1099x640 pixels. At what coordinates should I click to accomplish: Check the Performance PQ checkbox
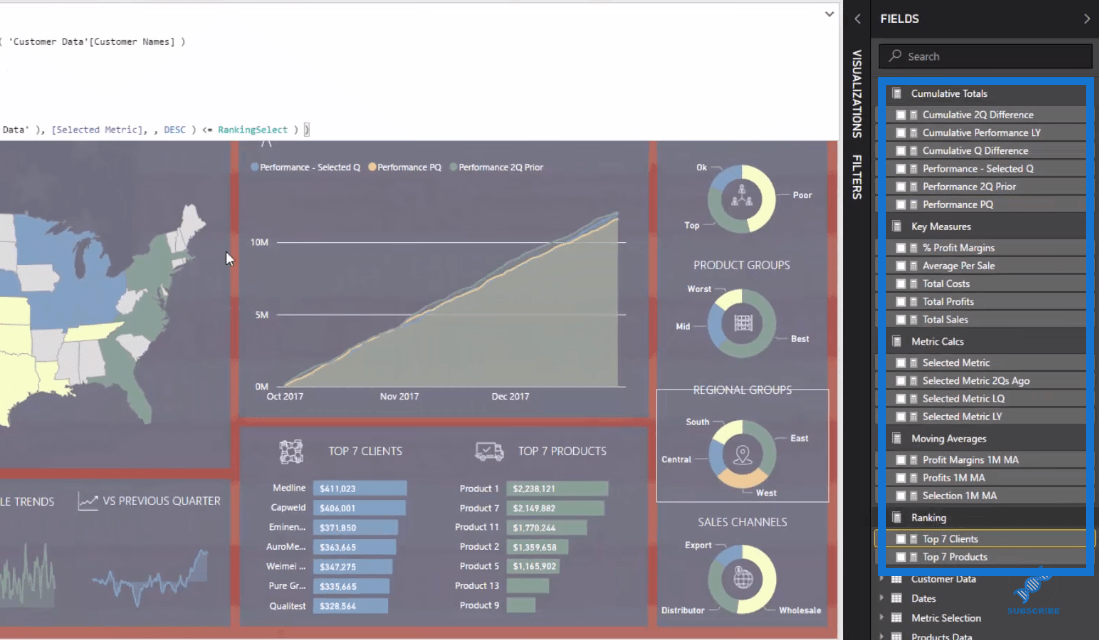pyautogui.click(x=901, y=205)
